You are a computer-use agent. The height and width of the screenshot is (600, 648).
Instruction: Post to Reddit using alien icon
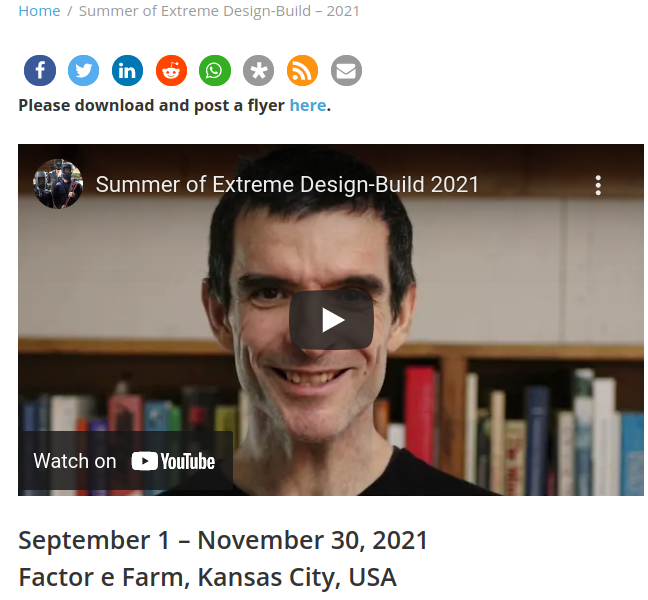(x=171, y=71)
